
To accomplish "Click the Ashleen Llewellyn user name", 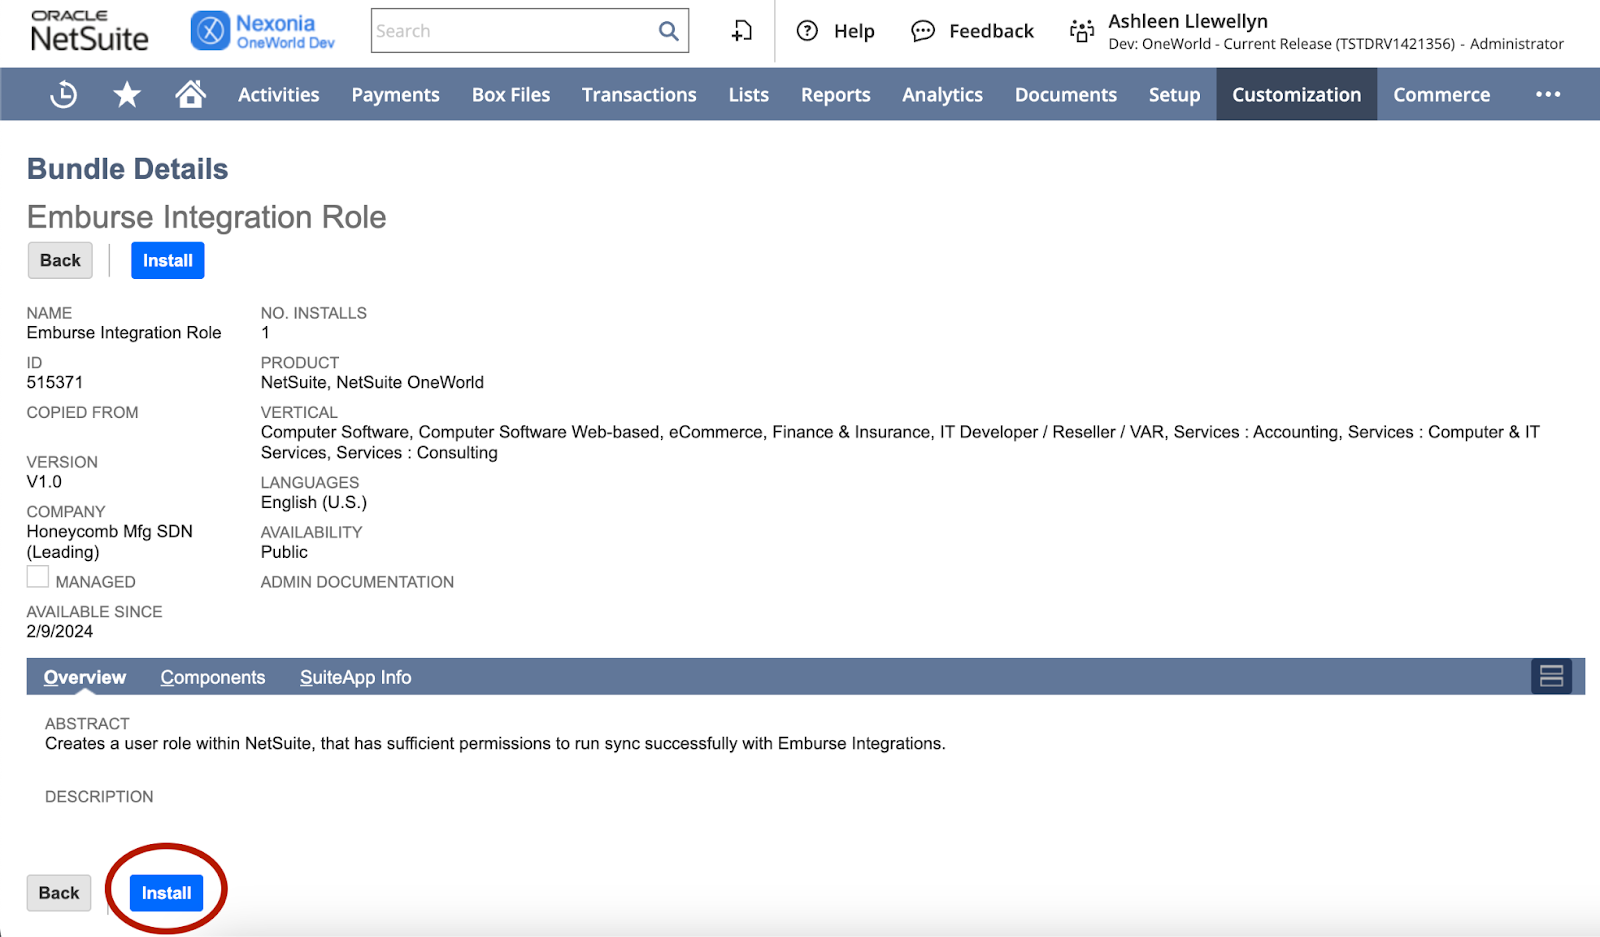I will coord(1188,21).
